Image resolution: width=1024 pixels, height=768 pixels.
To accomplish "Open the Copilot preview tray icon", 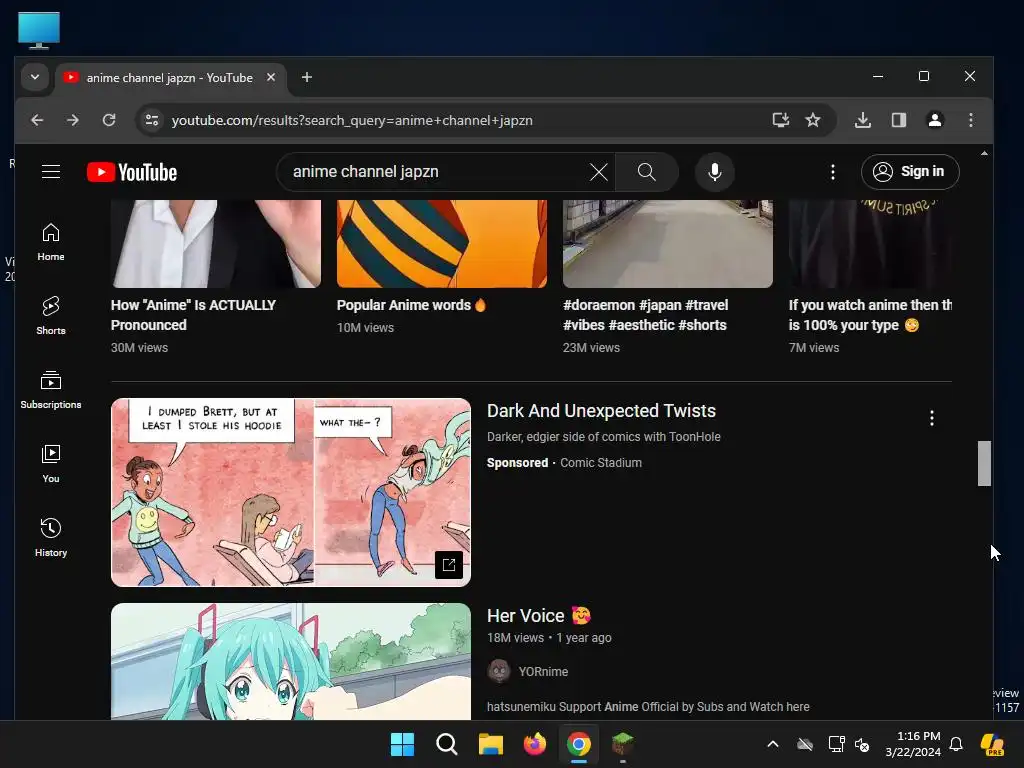I will [x=993, y=744].
